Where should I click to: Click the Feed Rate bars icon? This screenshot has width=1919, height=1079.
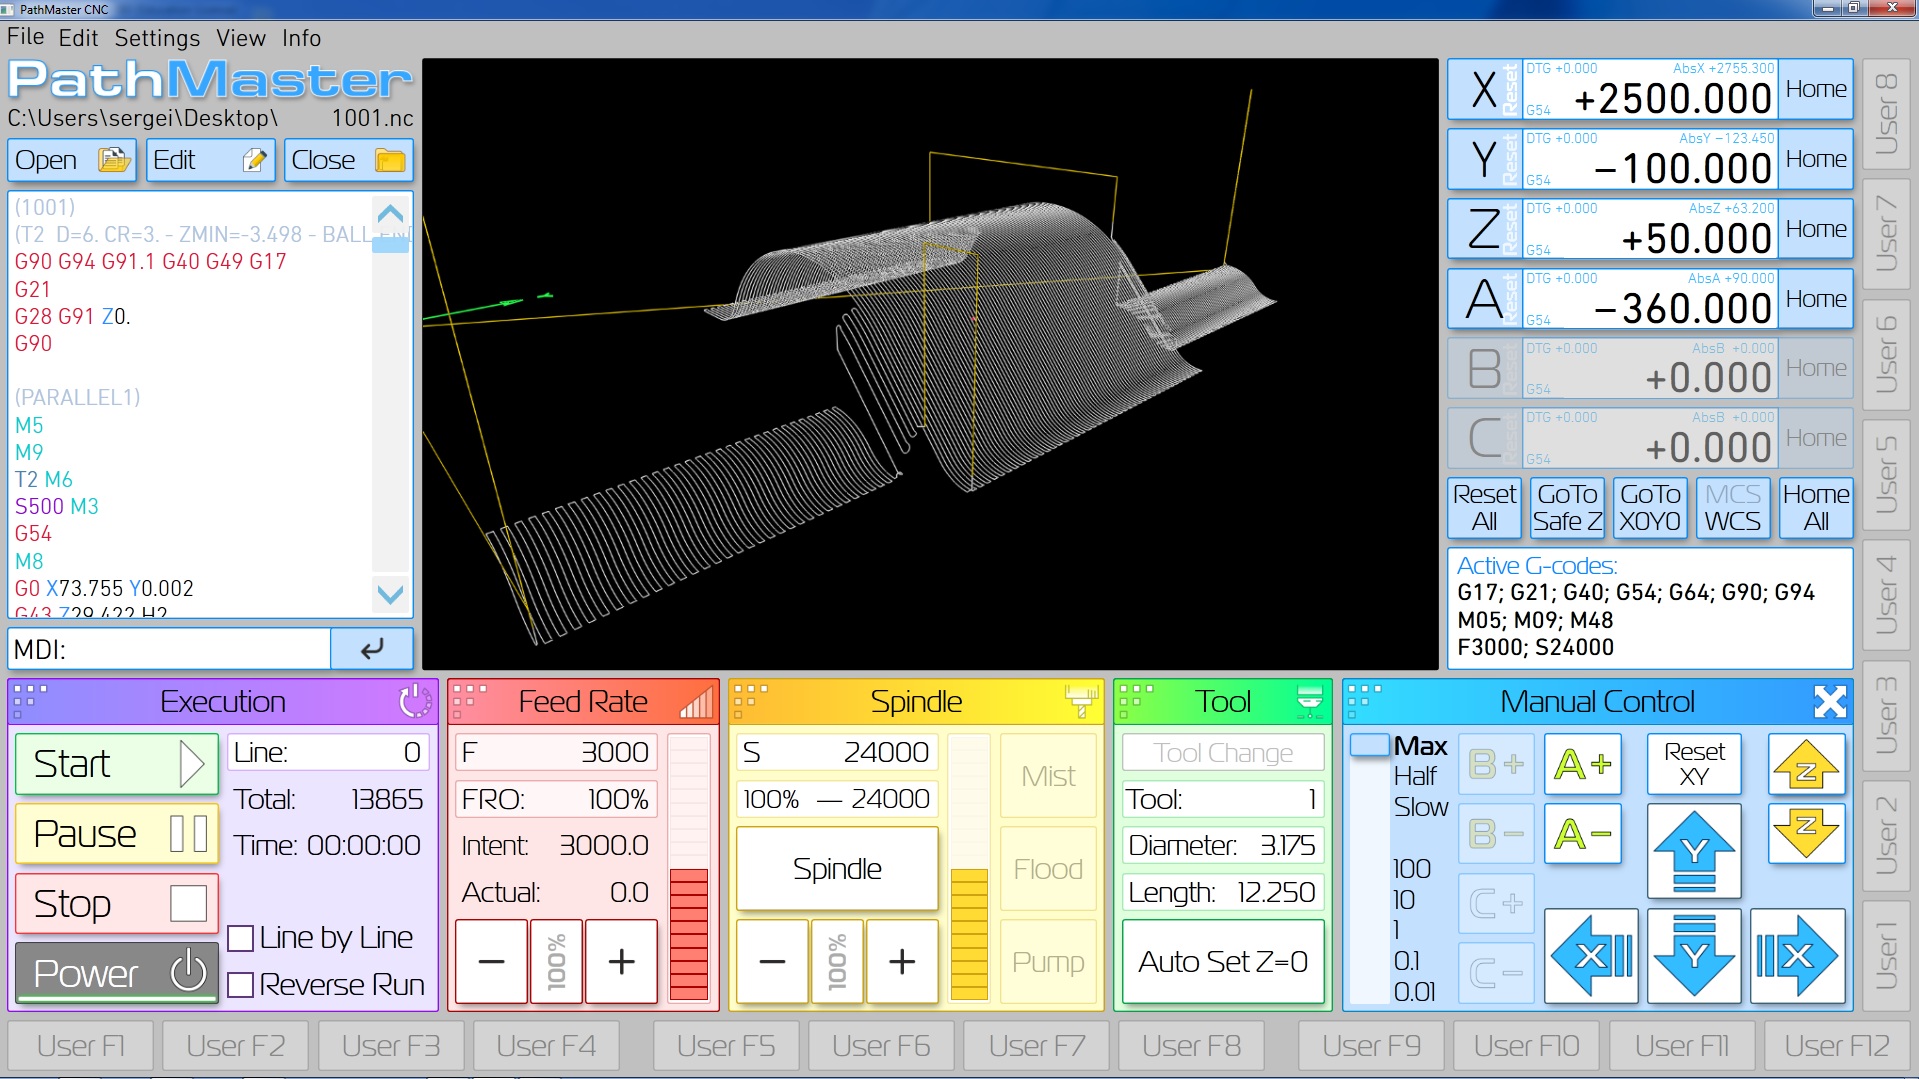696,702
